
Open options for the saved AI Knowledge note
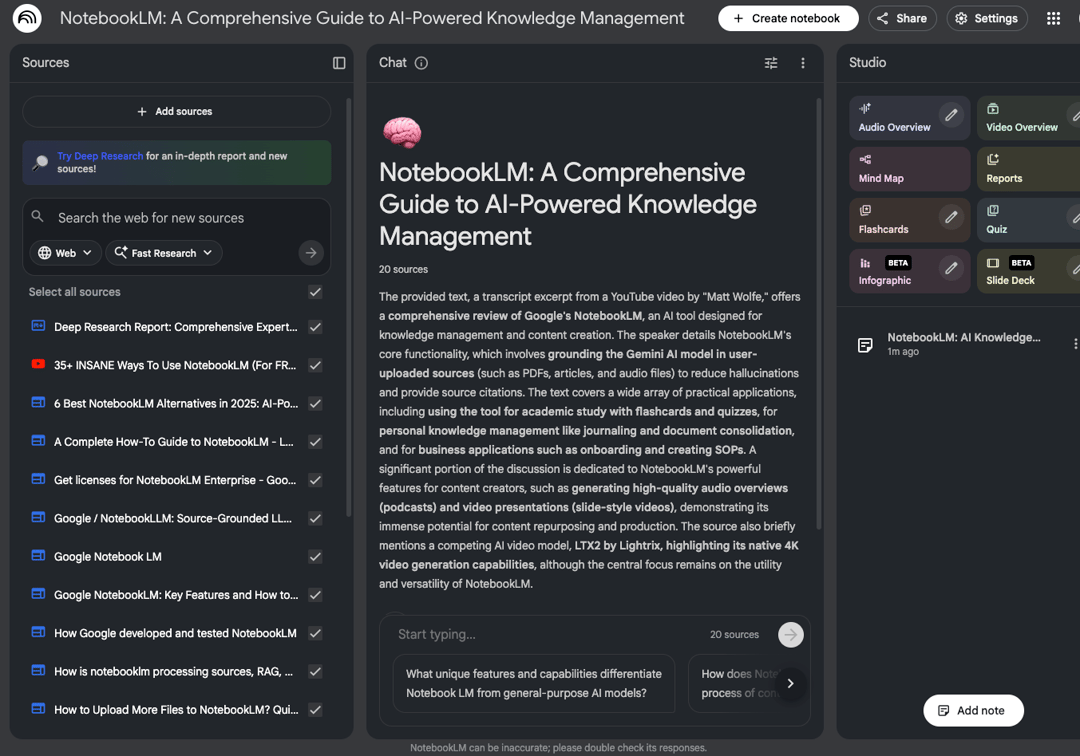pyautogui.click(x=1075, y=343)
